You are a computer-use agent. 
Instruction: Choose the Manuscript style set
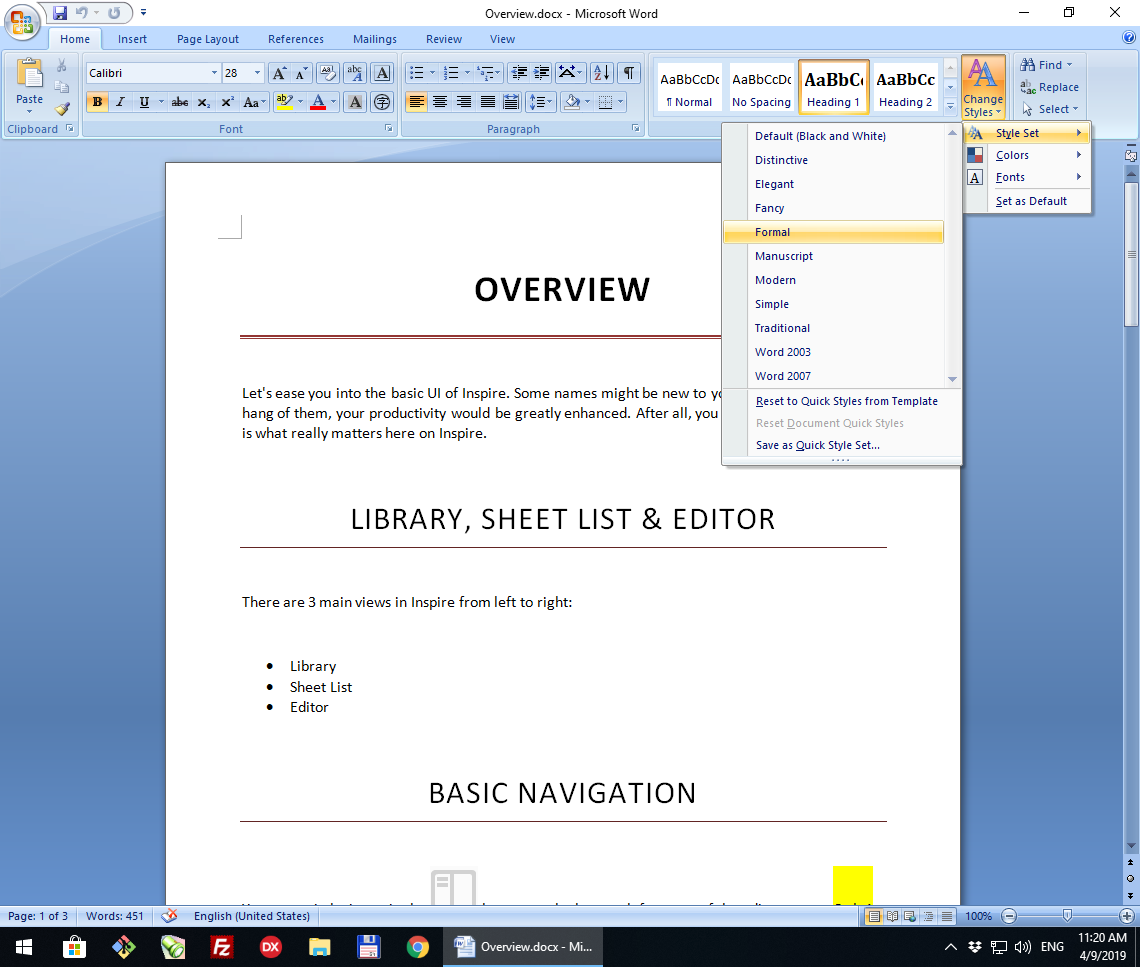pyautogui.click(x=834, y=256)
